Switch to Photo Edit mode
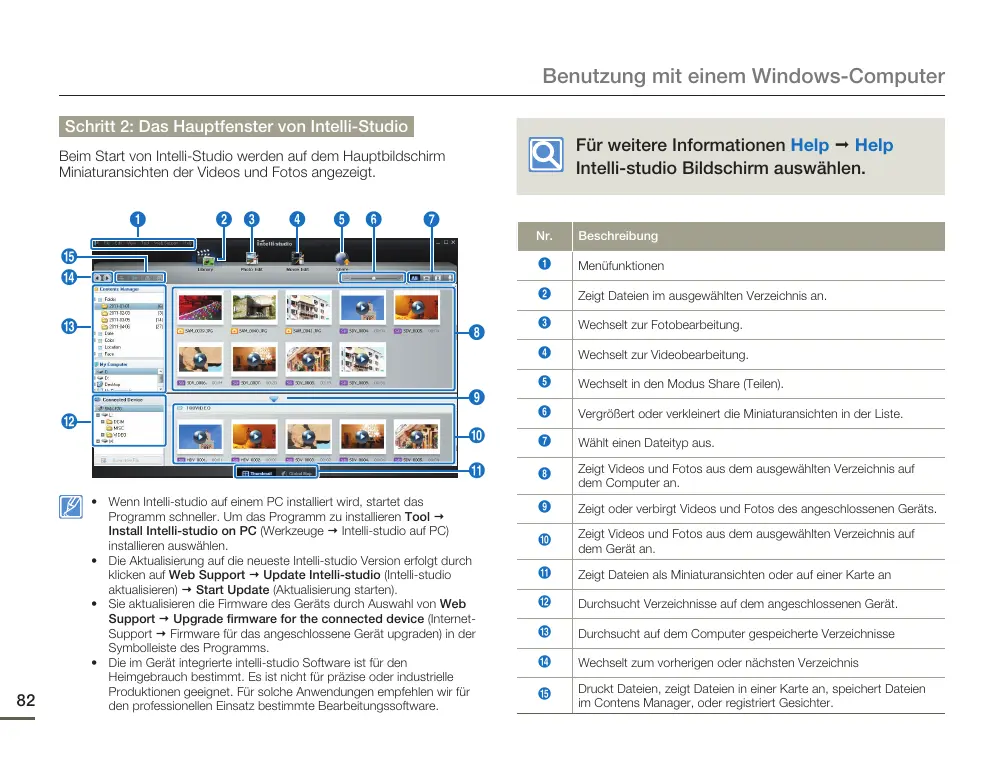 (252, 259)
